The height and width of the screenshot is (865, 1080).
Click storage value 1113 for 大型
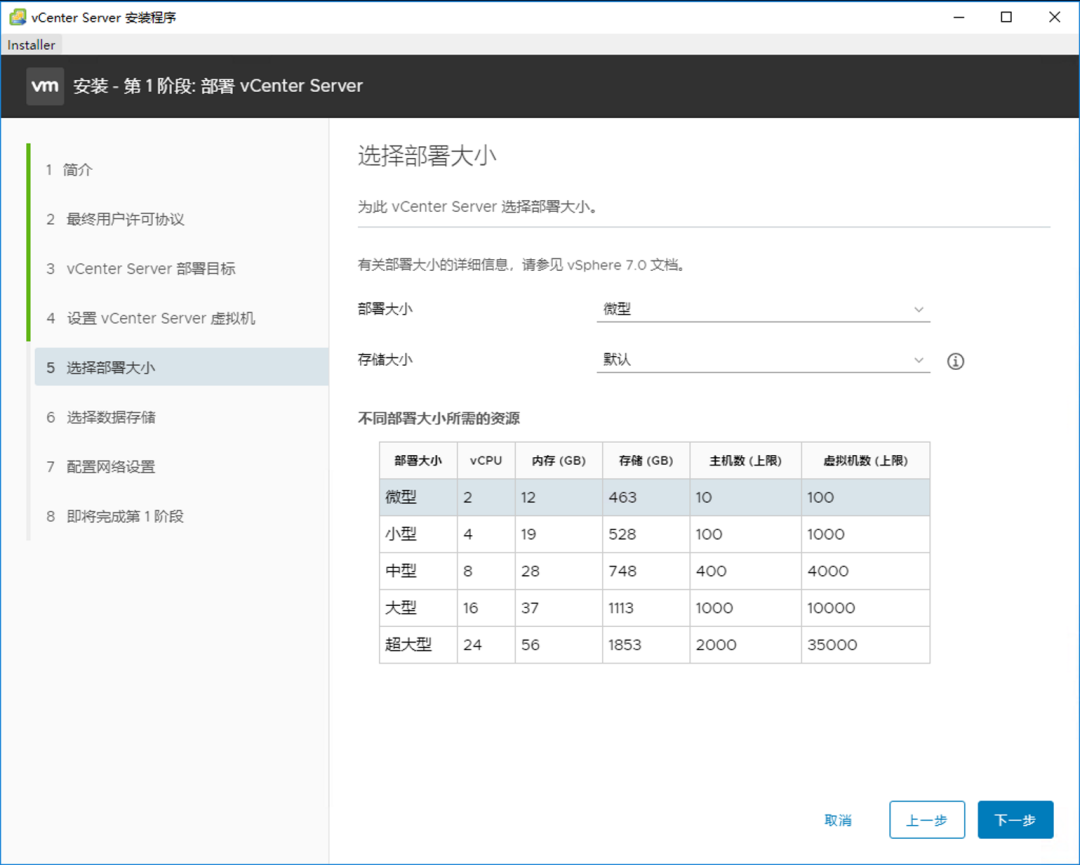click(x=621, y=608)
